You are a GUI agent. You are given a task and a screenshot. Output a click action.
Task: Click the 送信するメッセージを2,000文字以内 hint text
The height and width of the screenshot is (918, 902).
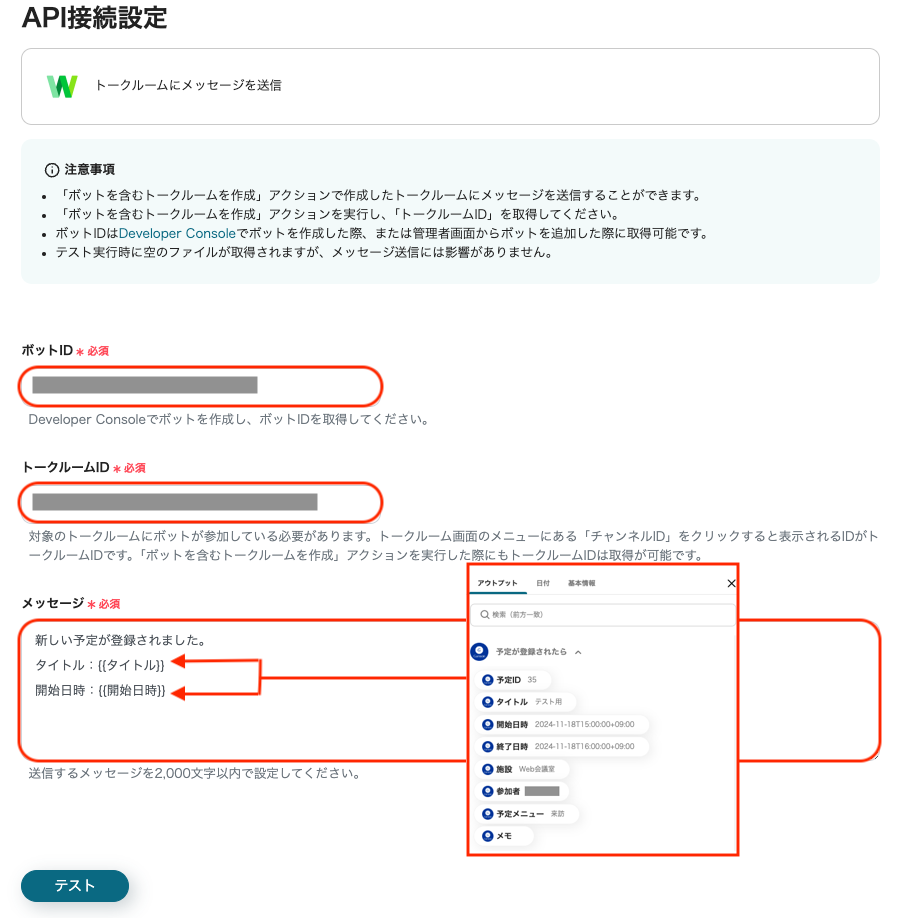(194, 773)
